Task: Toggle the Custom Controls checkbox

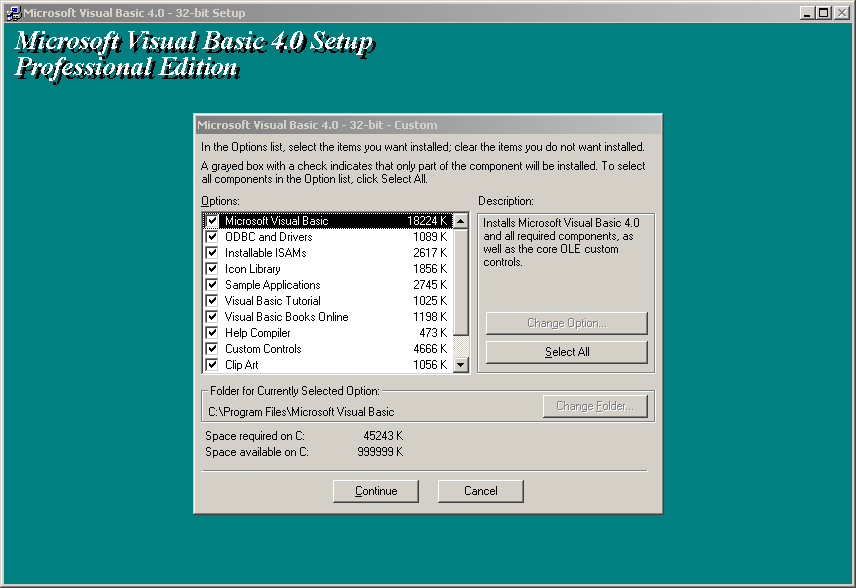Action: coord(212,348)
